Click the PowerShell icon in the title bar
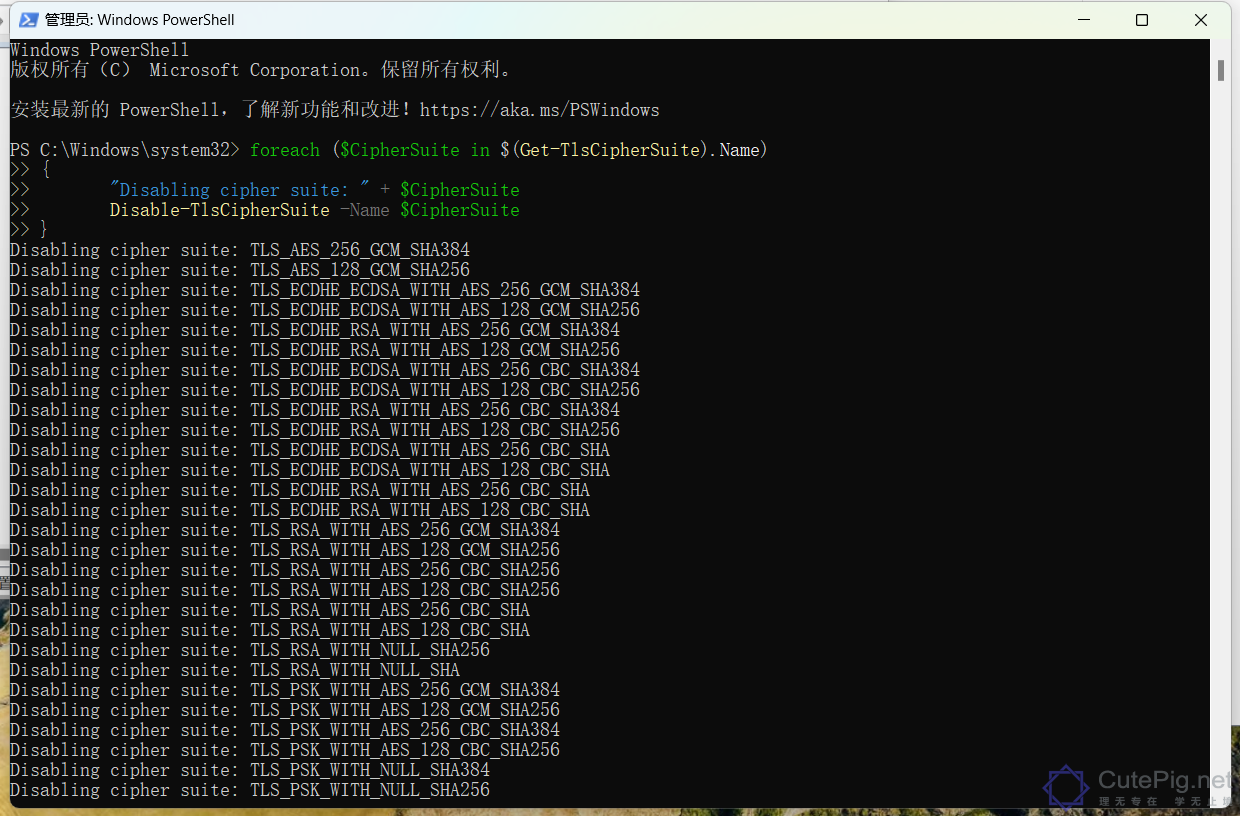 30,19
